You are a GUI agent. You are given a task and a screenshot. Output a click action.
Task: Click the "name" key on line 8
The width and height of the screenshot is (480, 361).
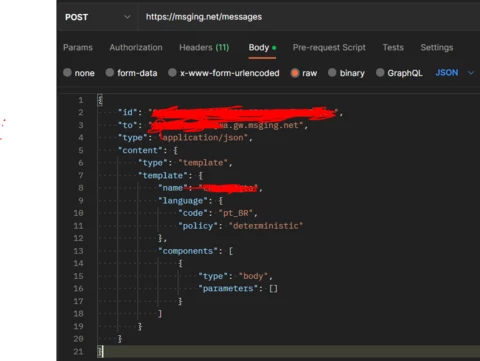[173, 188]
